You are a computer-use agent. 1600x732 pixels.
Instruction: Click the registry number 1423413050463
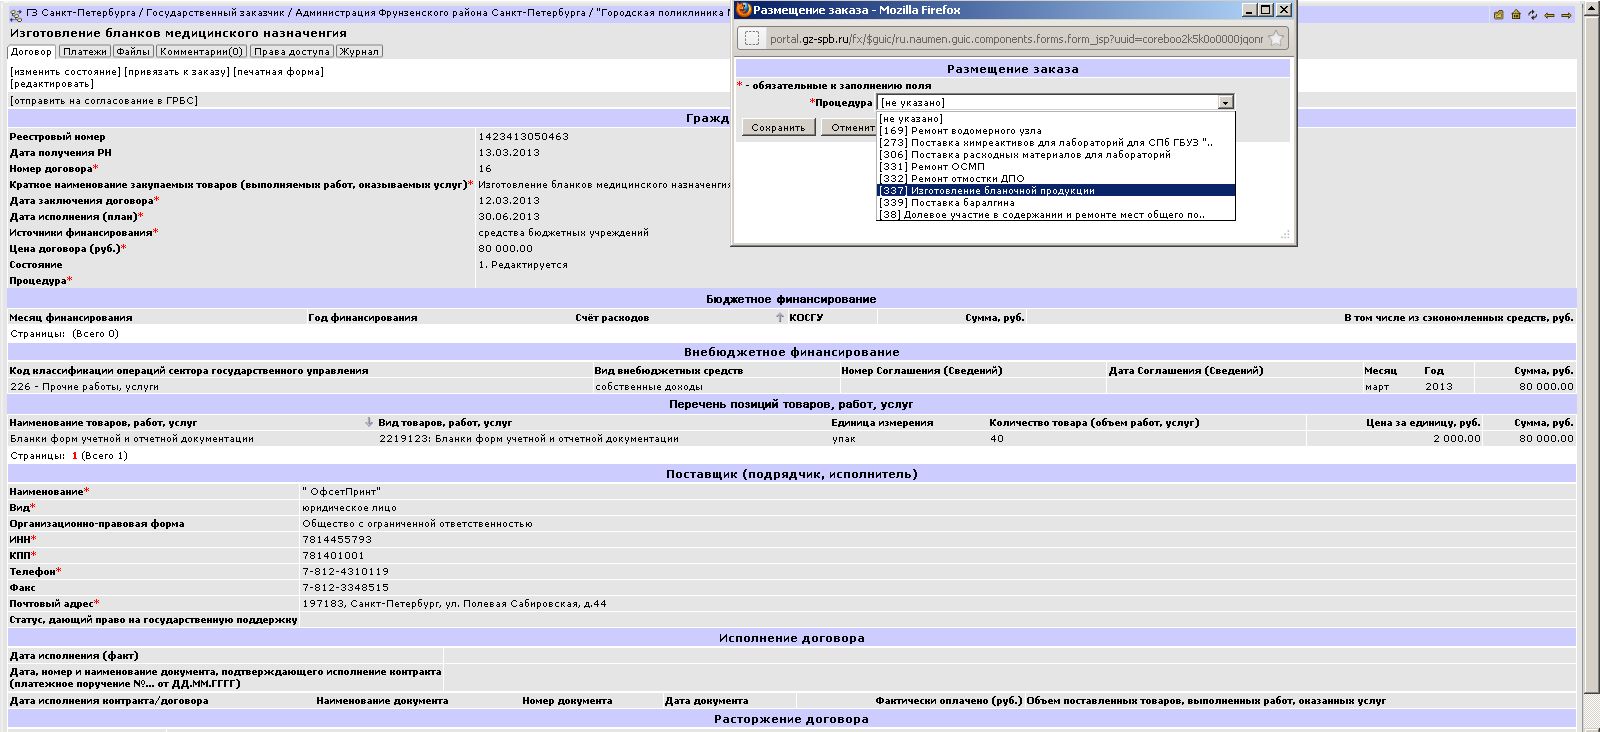[x=524, y=137]
